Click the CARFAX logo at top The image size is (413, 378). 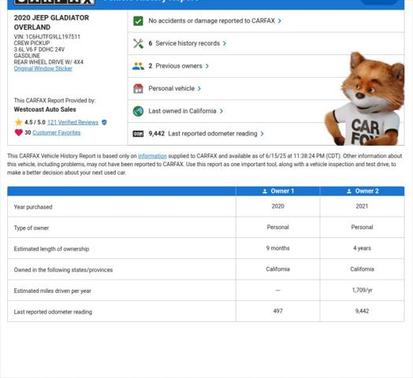(x=55, y=2)
